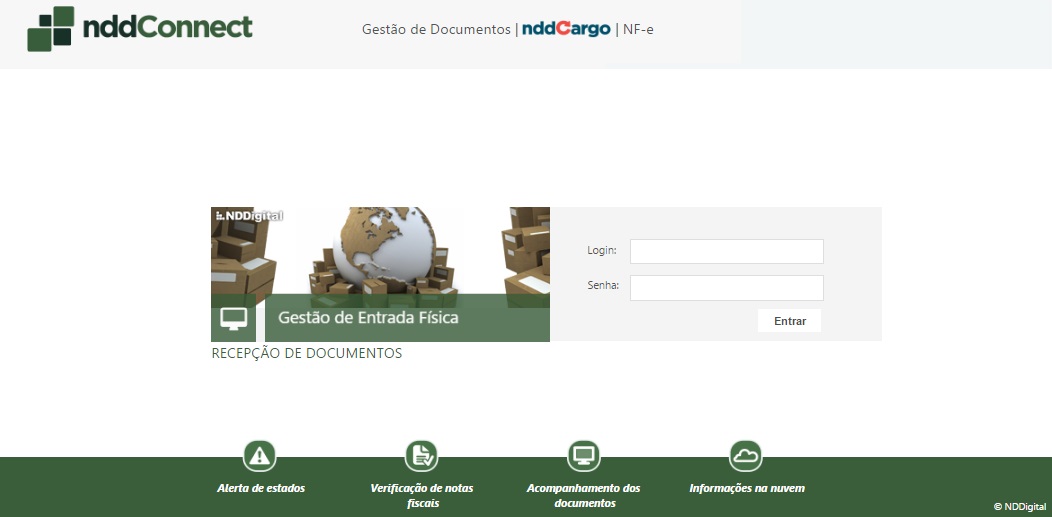Click the RECEPÇÃO DE DOCUMENTOS heading
The image size is (1052, 517).
[307, 353]
